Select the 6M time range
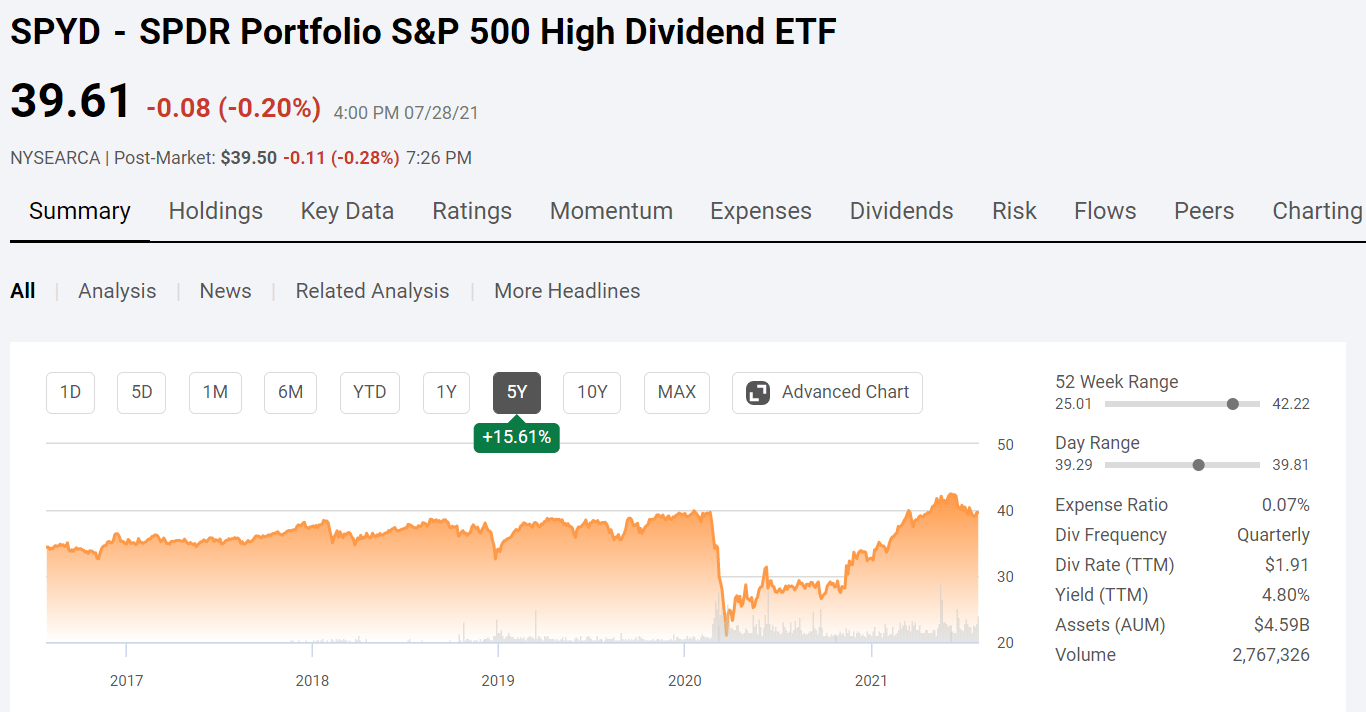Image resolution: width=1366 pixels, height=712 pixels. 290,392
